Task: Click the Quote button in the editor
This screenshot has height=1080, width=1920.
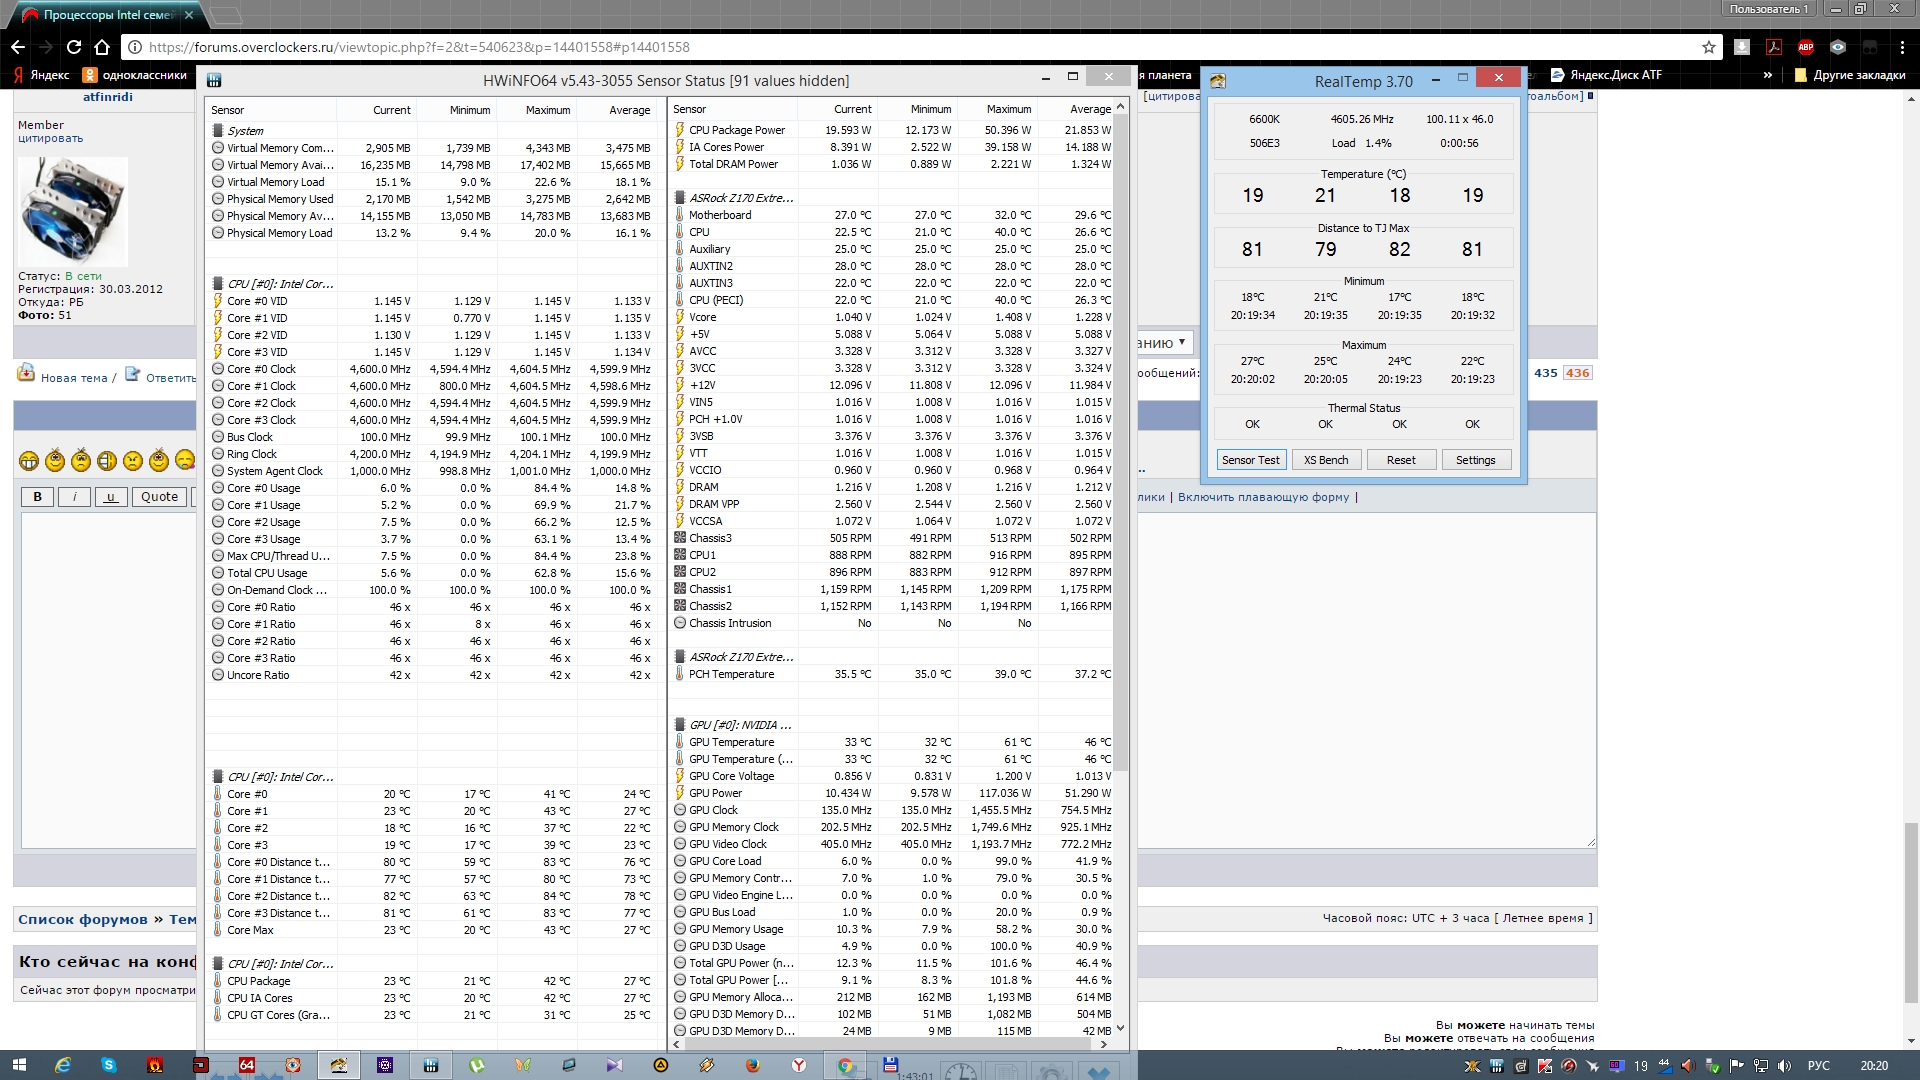Action: (159, 497)
